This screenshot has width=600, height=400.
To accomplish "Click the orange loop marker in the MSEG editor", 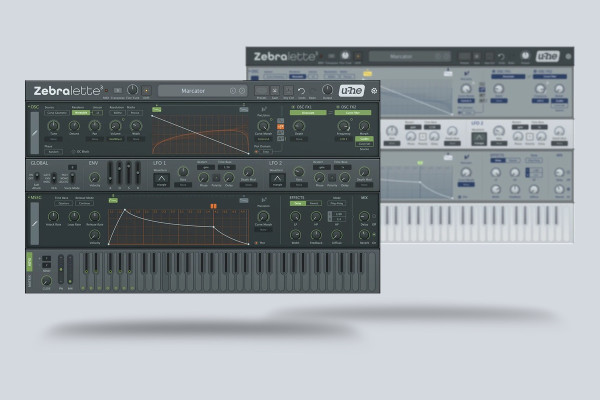I will point(214,206).
